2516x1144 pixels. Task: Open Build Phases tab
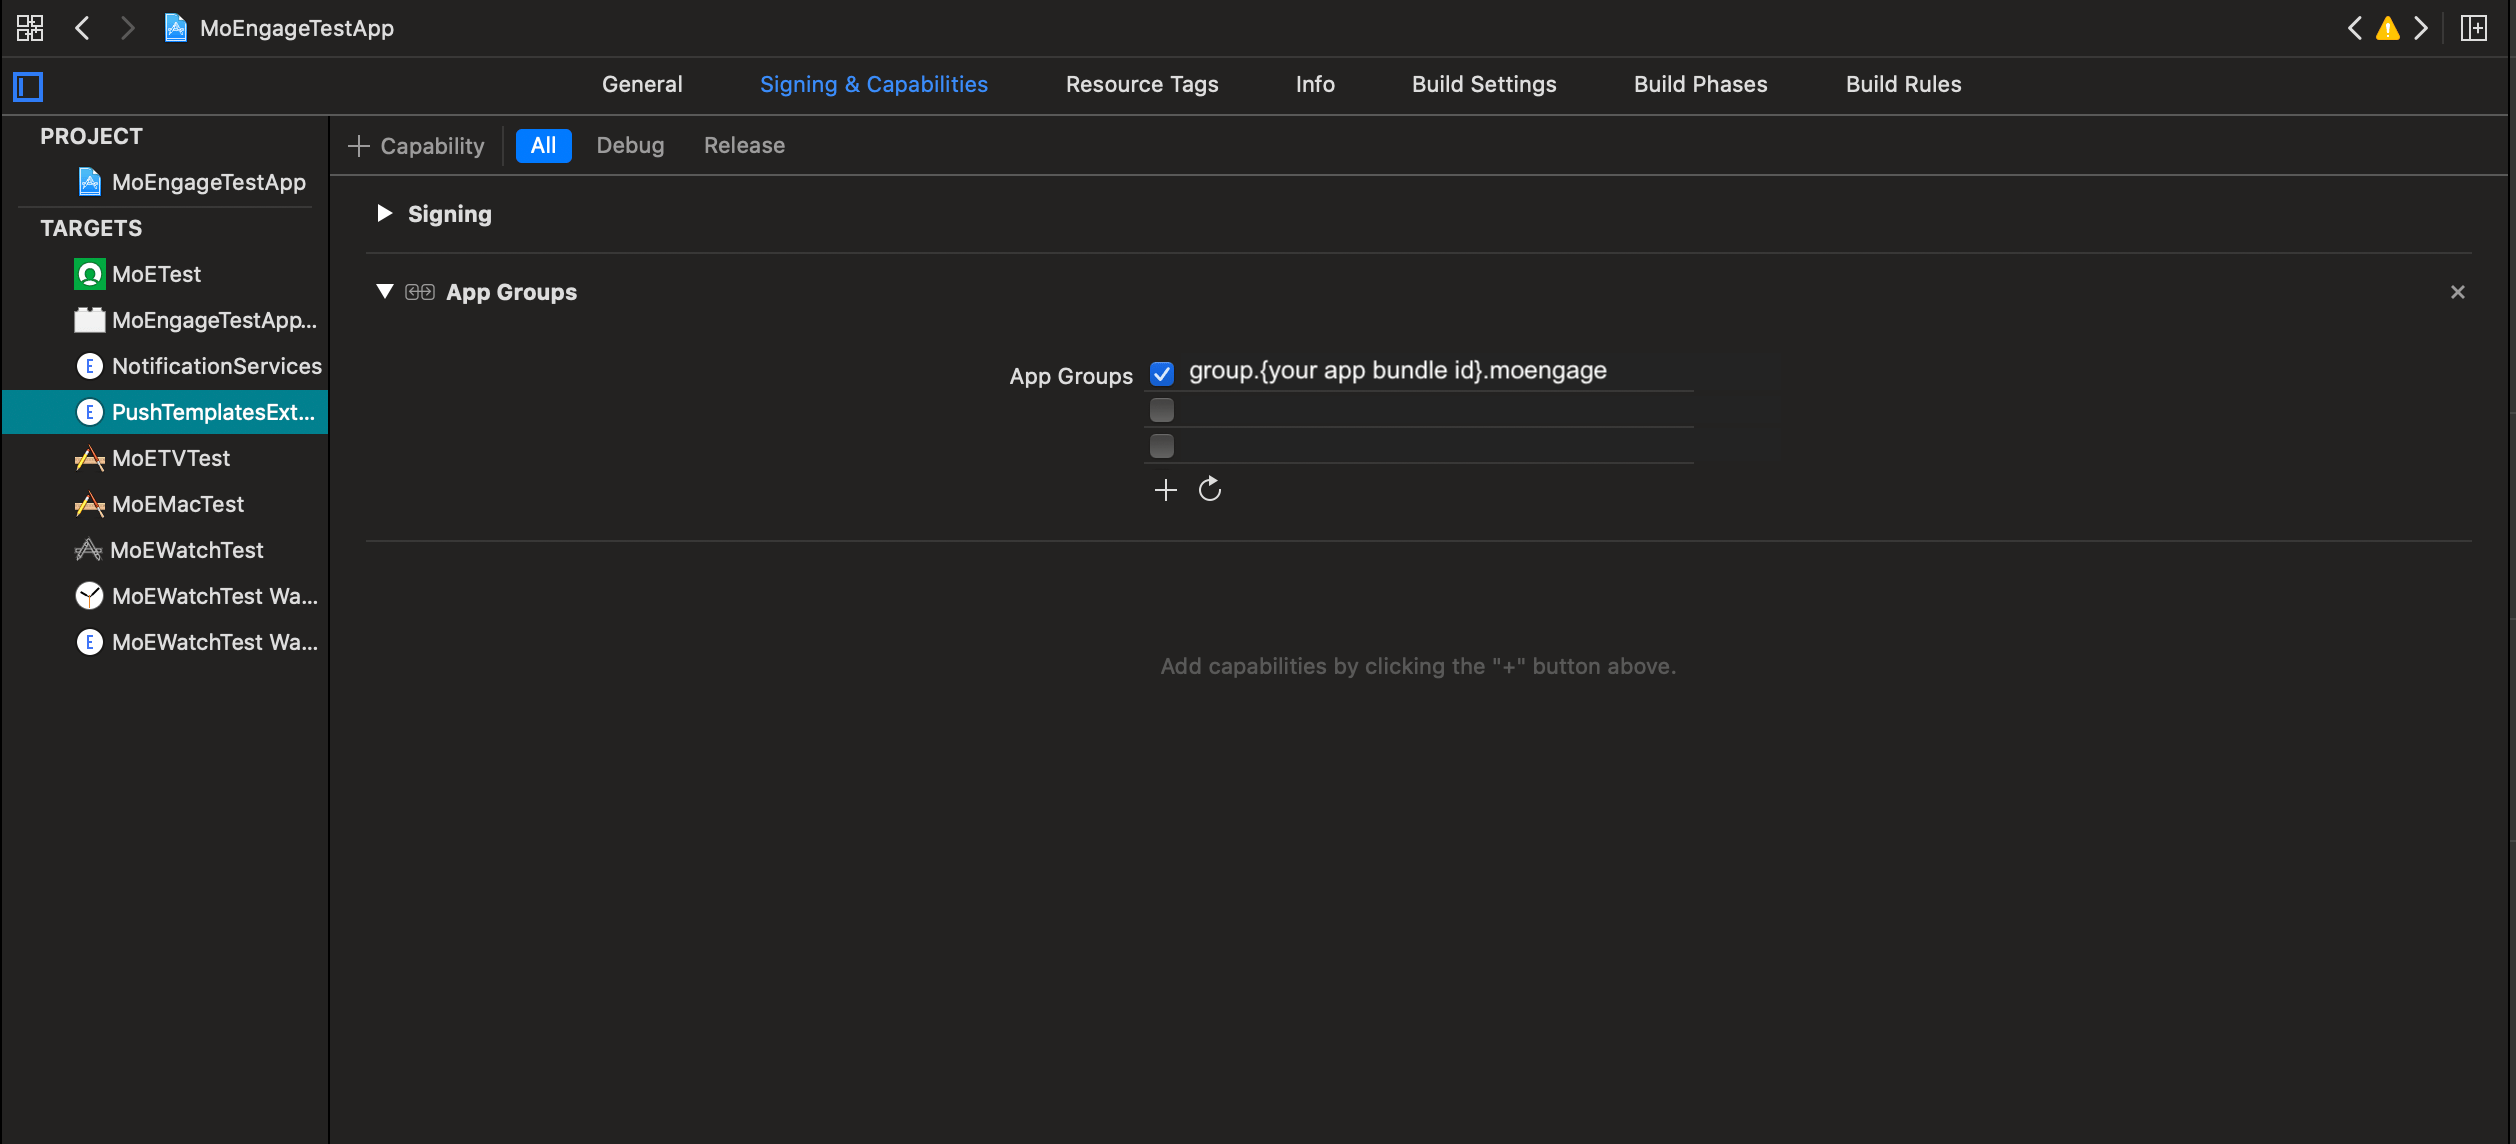(1701, 85)
